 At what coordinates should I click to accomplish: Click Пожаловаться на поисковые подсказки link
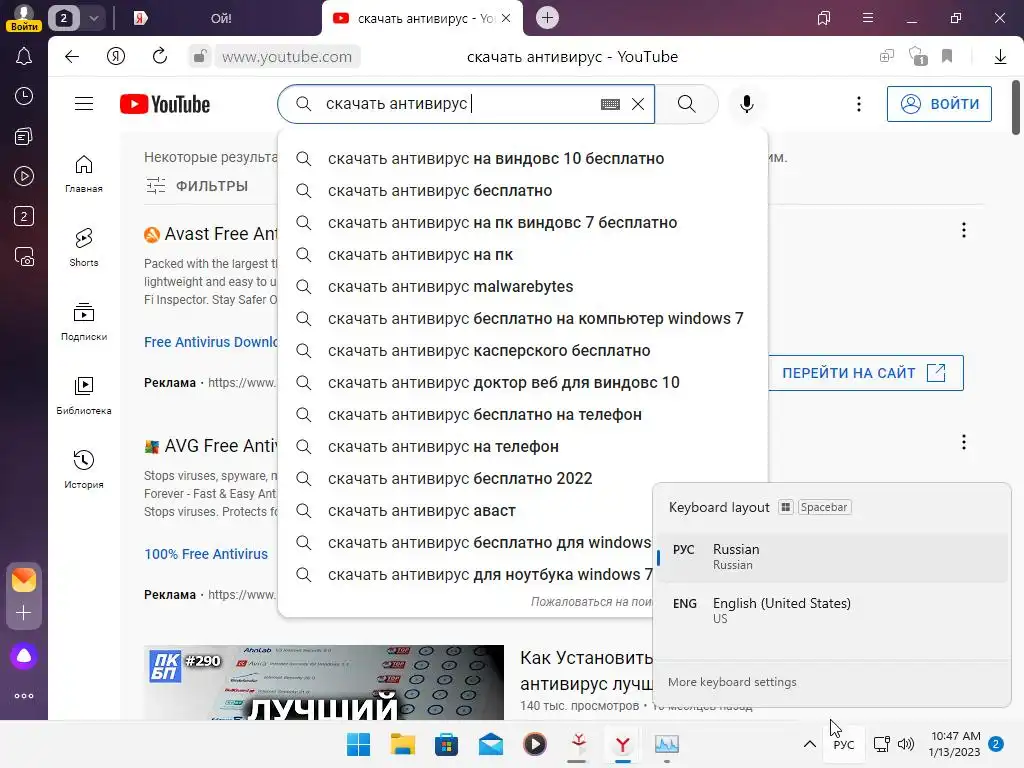tap(591, 601)
